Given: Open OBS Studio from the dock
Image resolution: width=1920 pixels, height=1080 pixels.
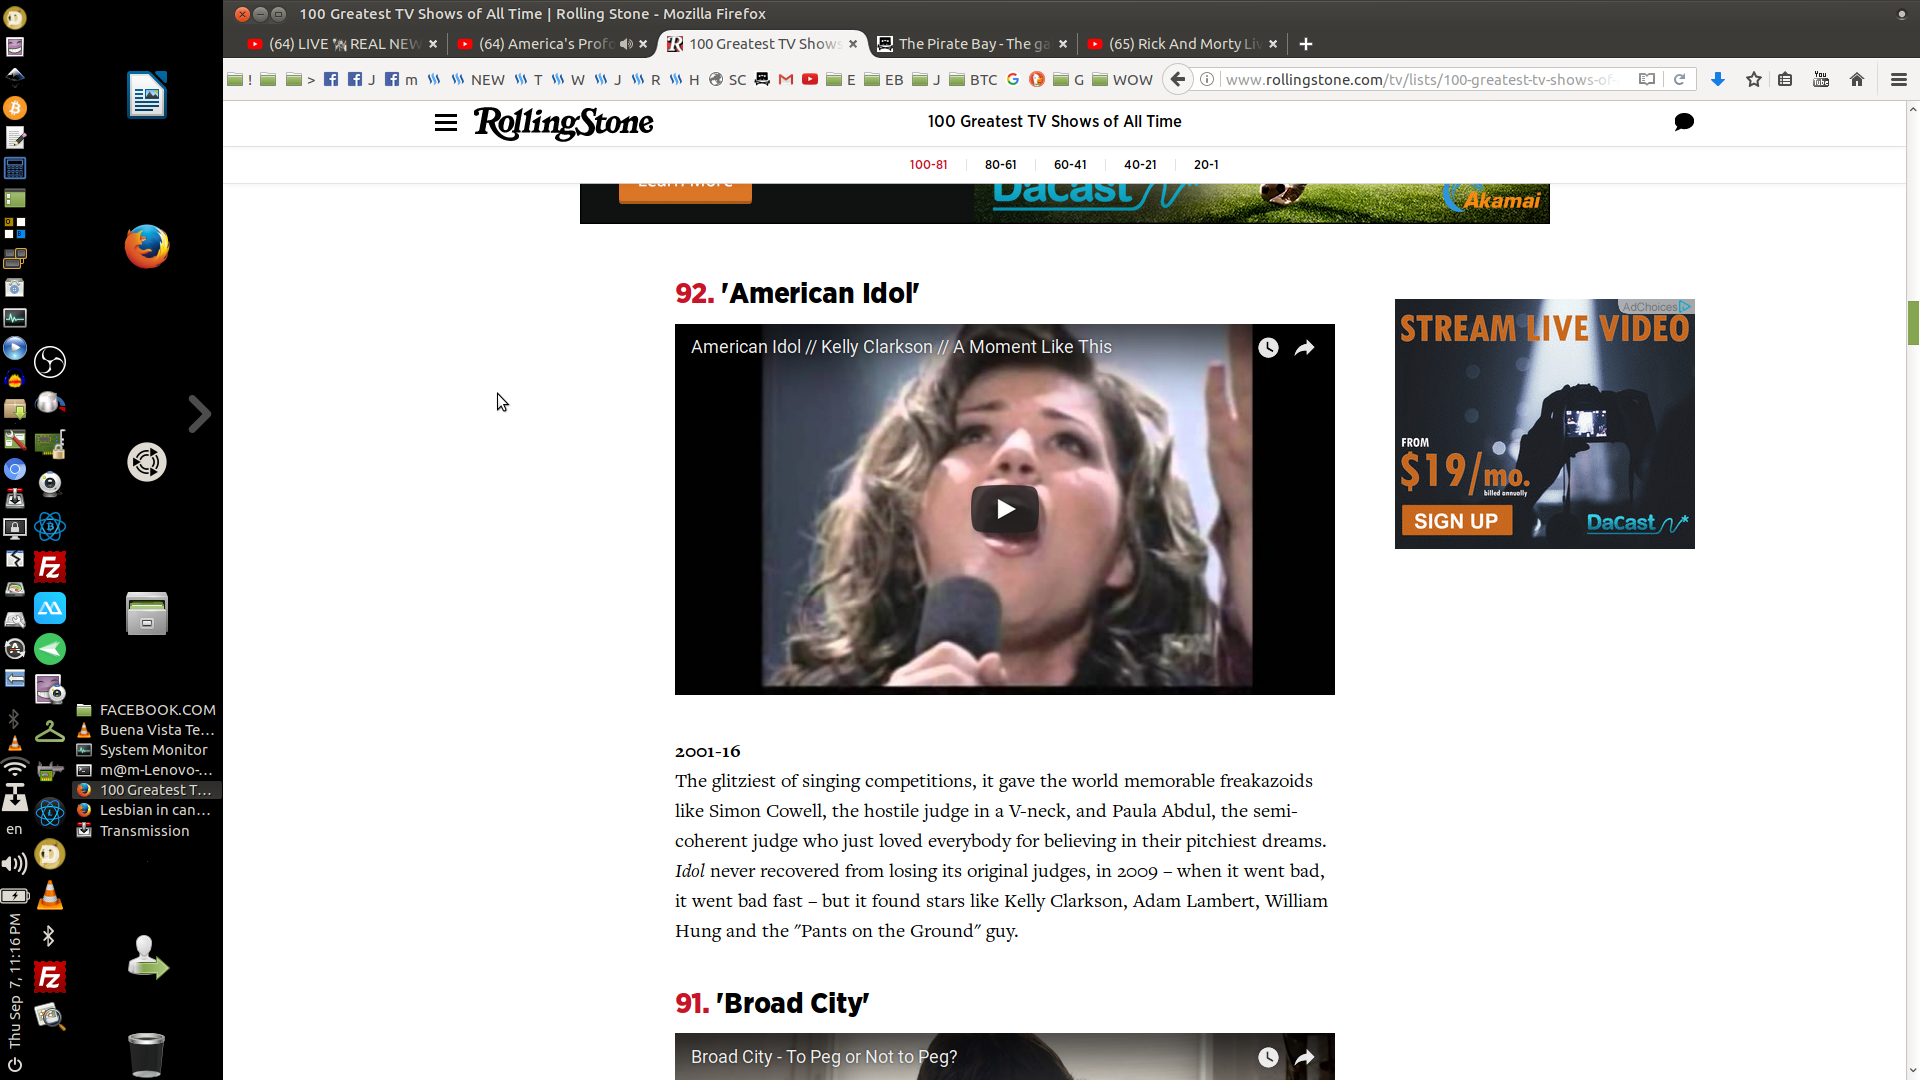Looking at the screenshot, I should (50, 362).
